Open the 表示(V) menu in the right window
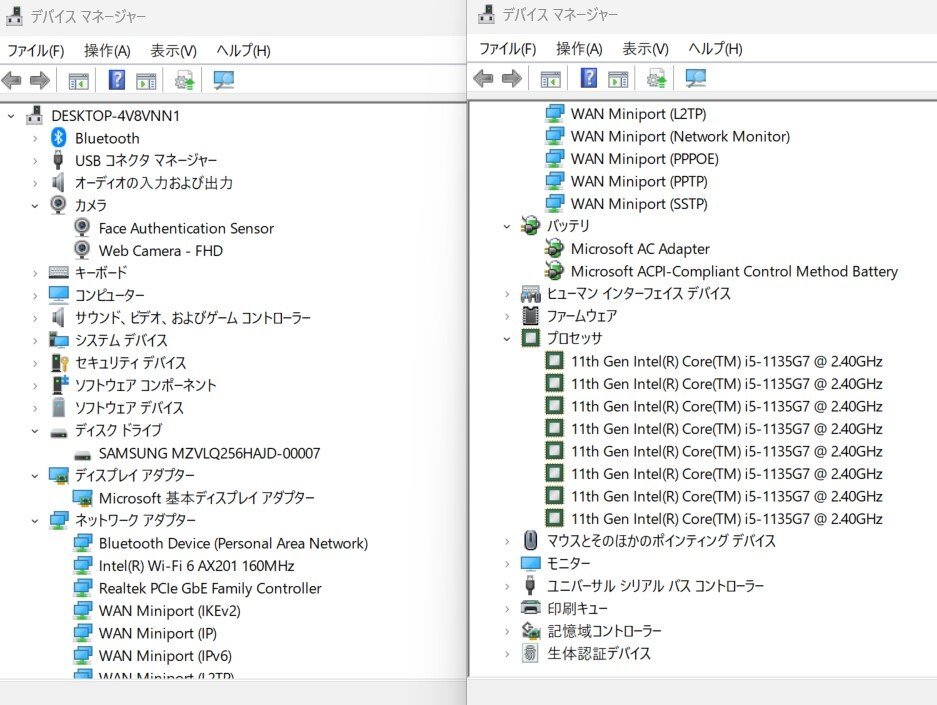 pyautogui.click(x=645, y=48)
